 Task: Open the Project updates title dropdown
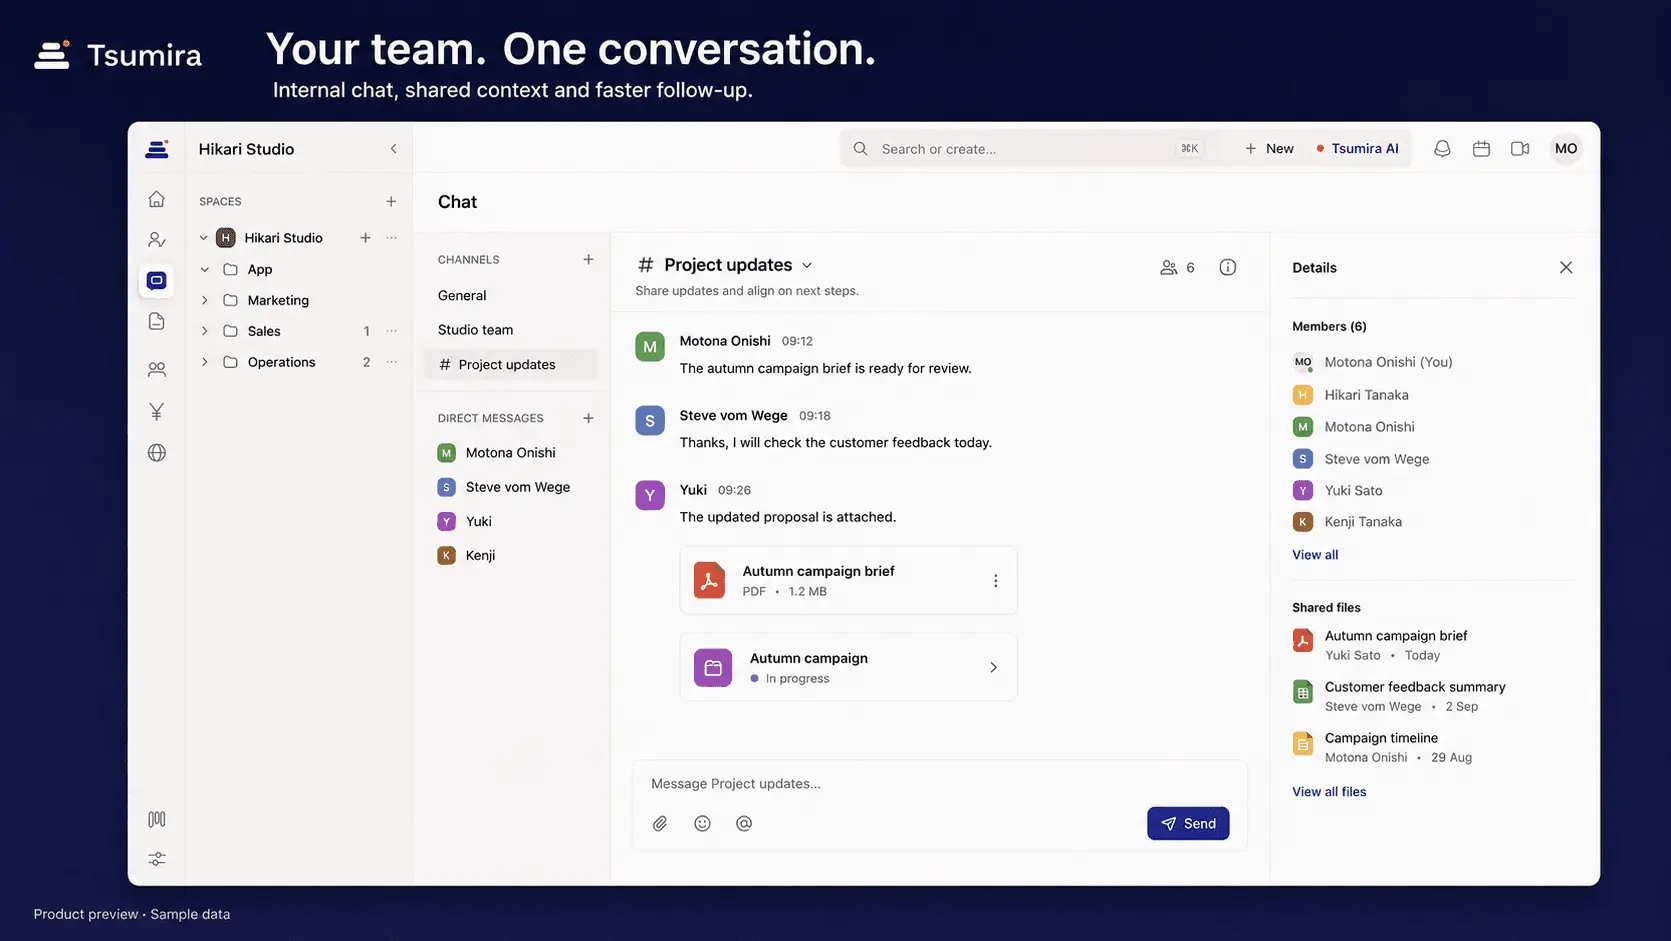coord(807,265)
